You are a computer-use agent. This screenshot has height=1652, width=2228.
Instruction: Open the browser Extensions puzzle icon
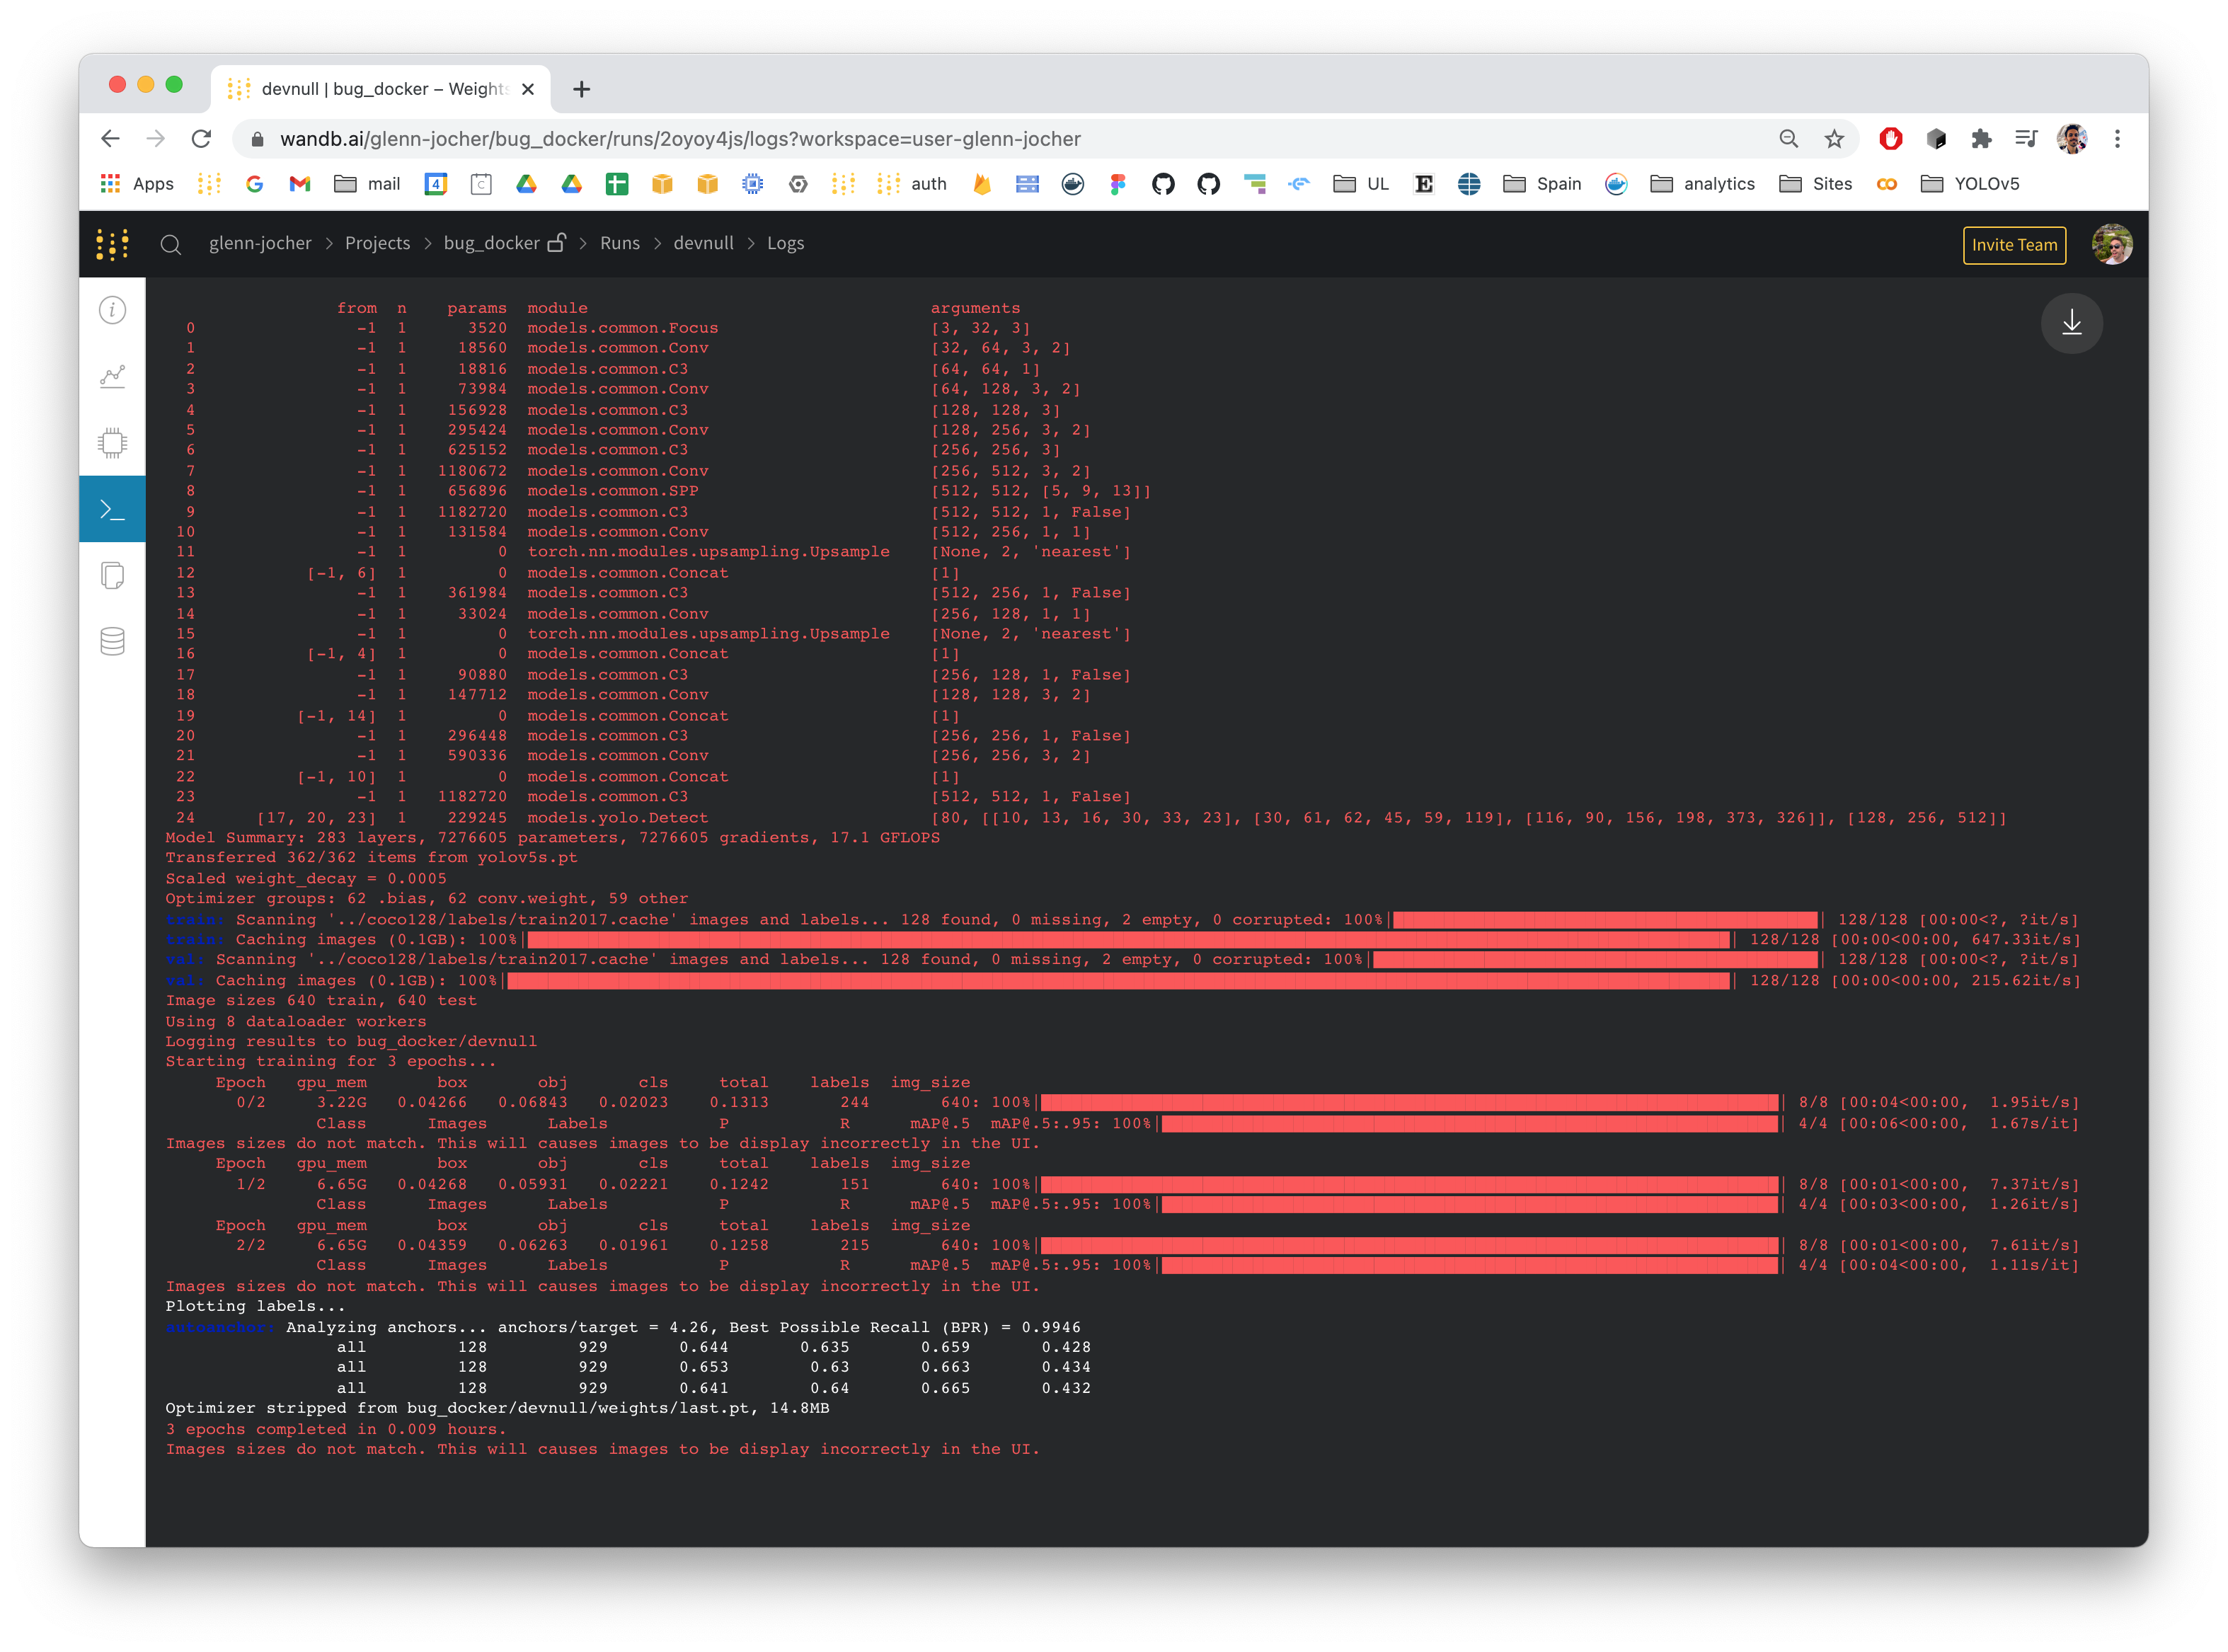tap(1980, 139)
